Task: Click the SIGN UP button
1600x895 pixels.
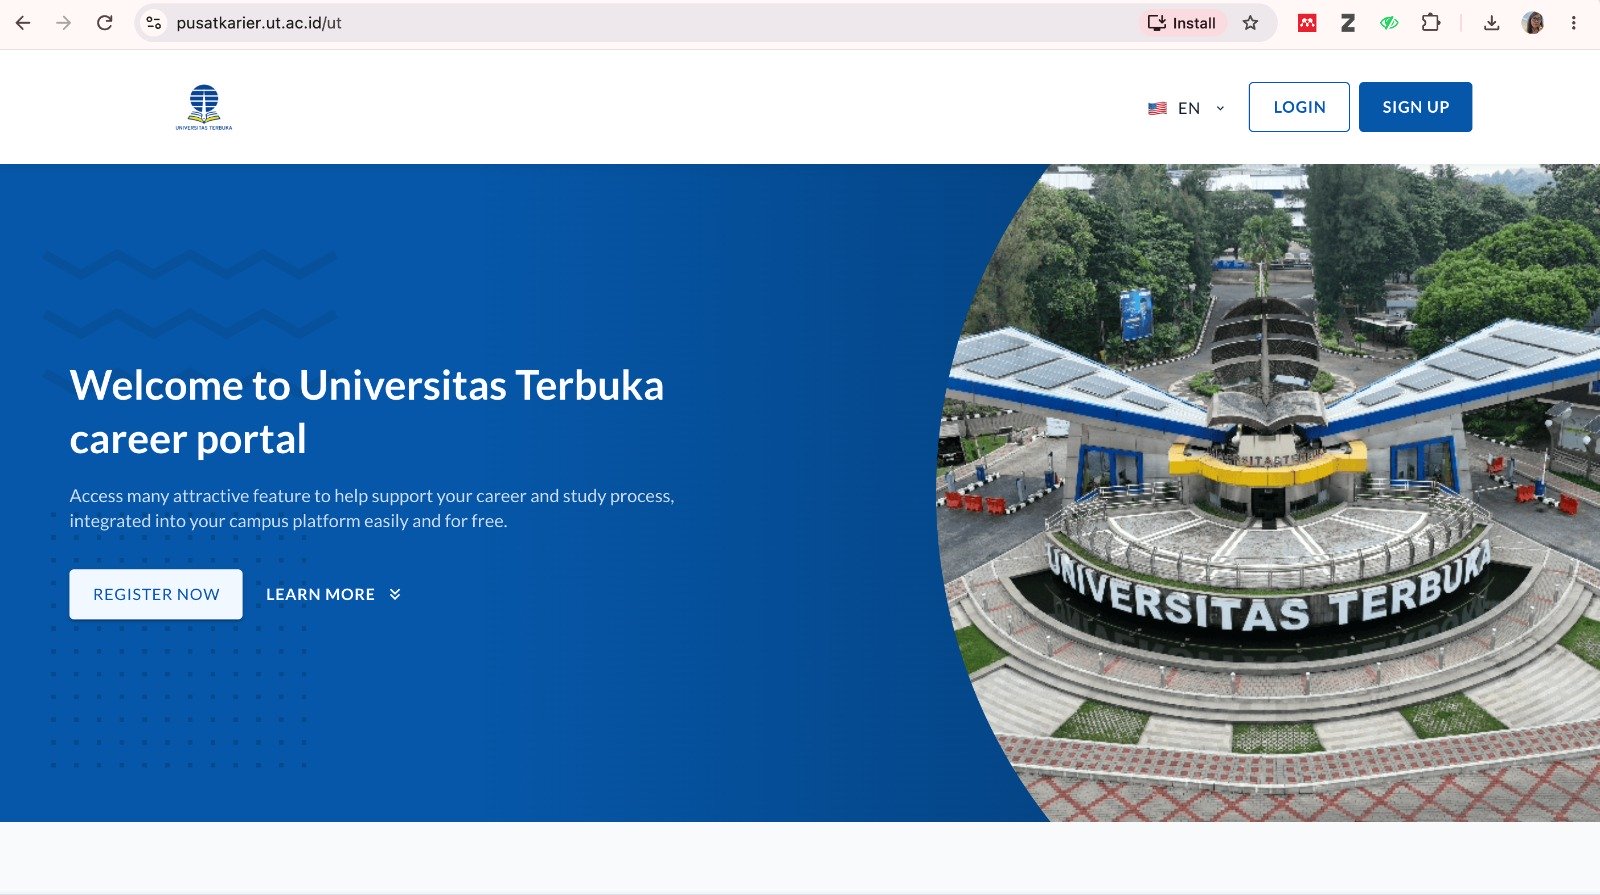Action: [x=1415, y=107]
